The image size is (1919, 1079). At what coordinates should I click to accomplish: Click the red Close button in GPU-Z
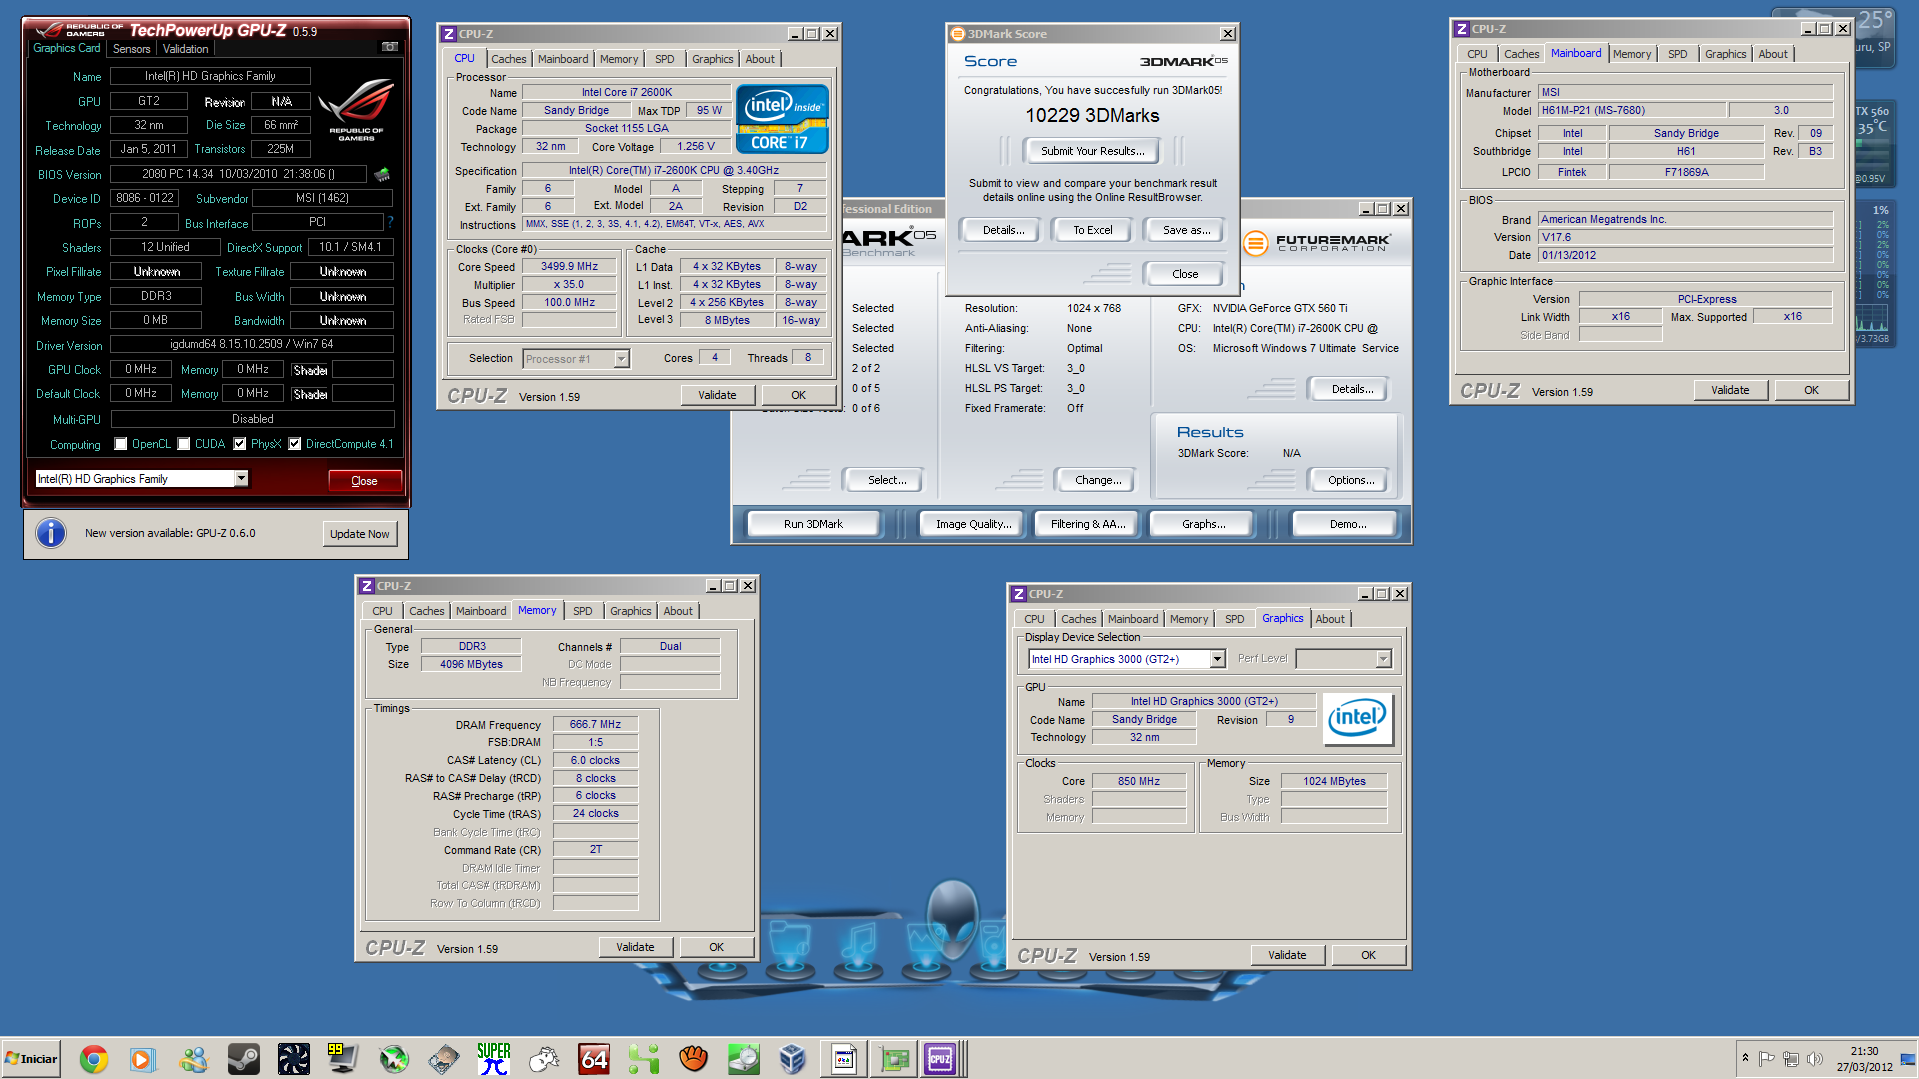[364, 481]
